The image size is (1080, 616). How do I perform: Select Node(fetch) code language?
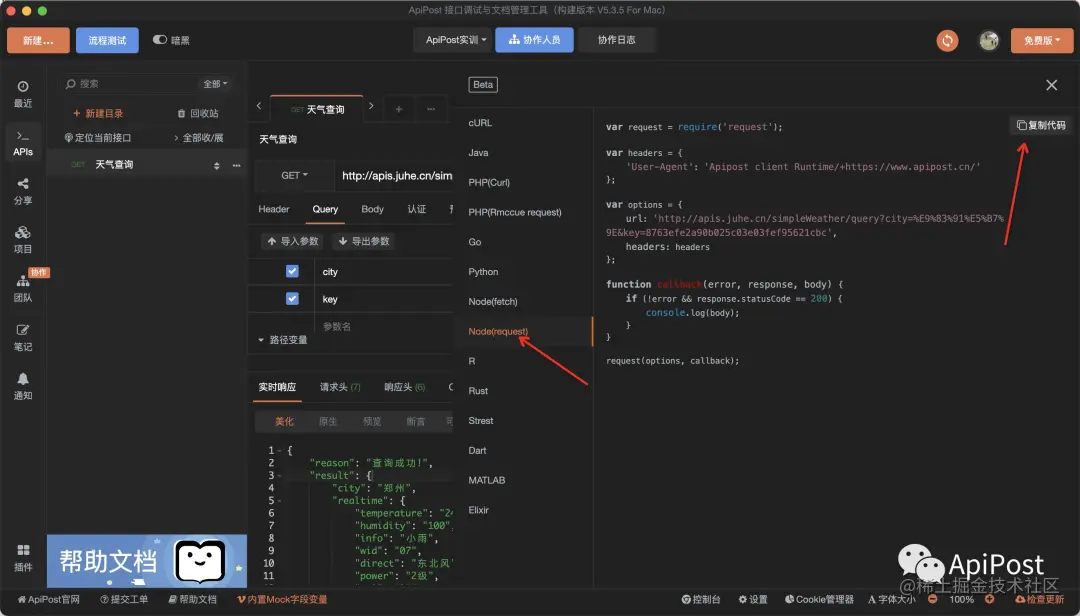click(x=492, y=301)
